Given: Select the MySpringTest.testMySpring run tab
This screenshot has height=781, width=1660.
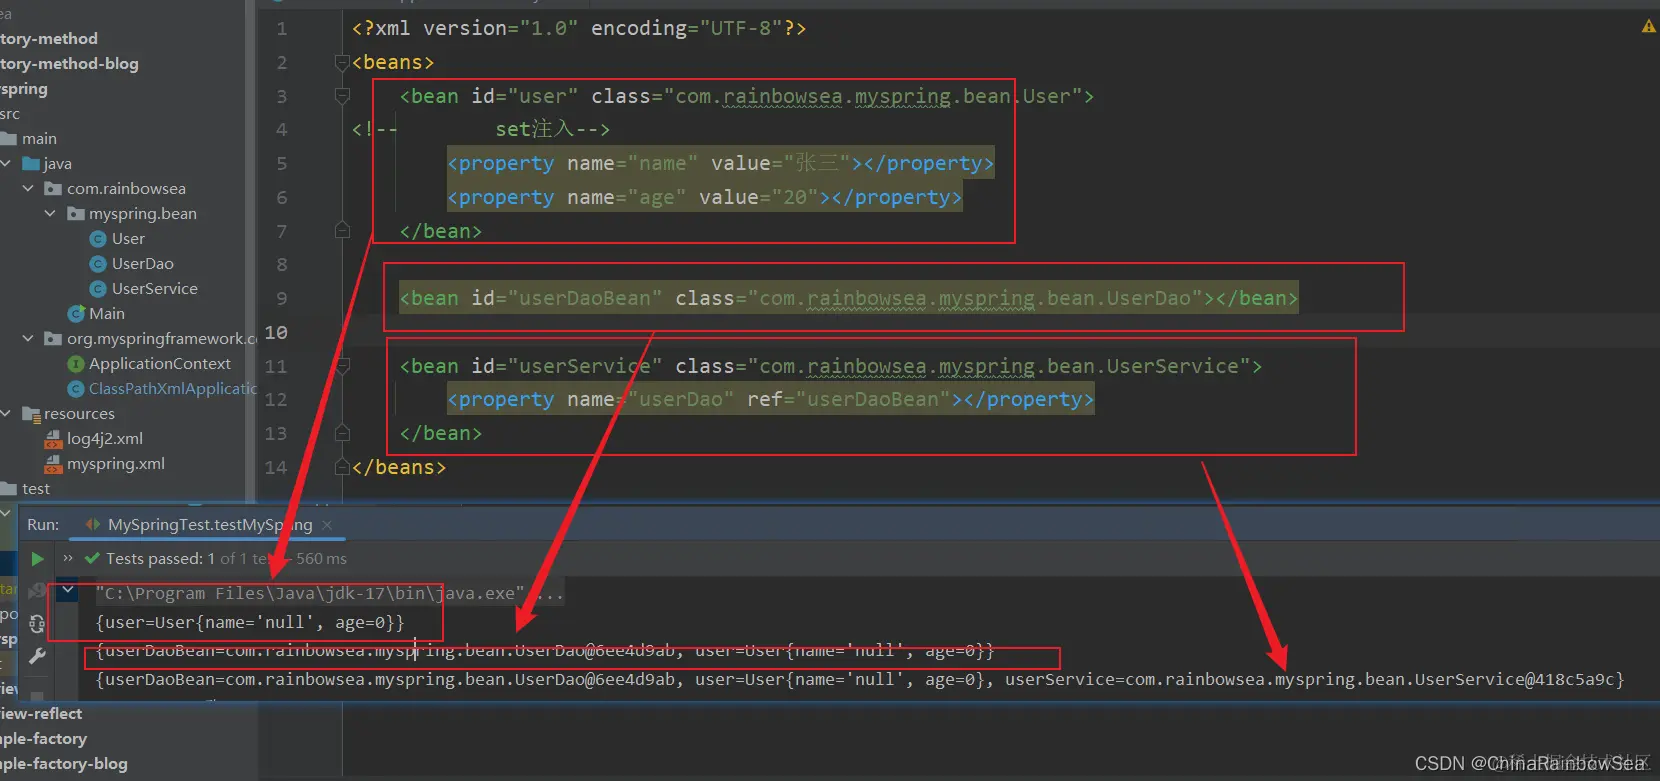Looking at the screenshot, I should [210, 525].
